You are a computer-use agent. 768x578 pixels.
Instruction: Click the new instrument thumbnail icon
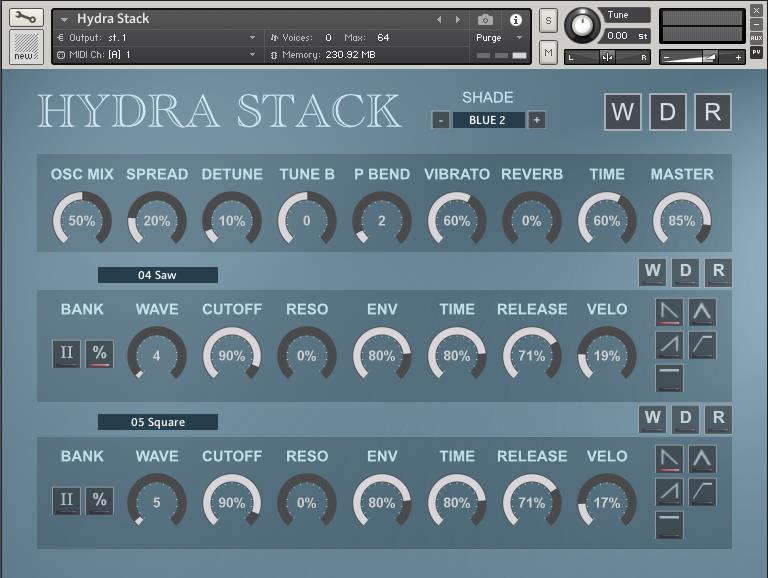click(x=25, y=47)
